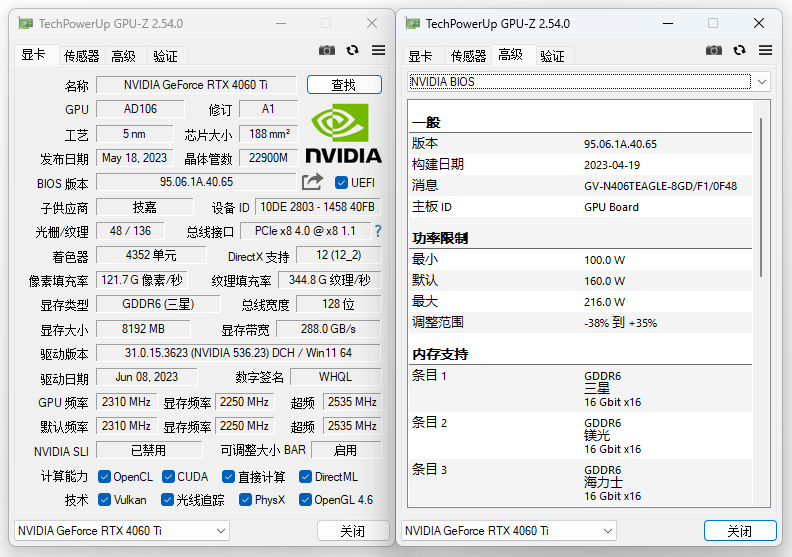Click the 条目 1 memory entry
The height and width of the screenshot is (557, 792).
[x=580, y=389]
